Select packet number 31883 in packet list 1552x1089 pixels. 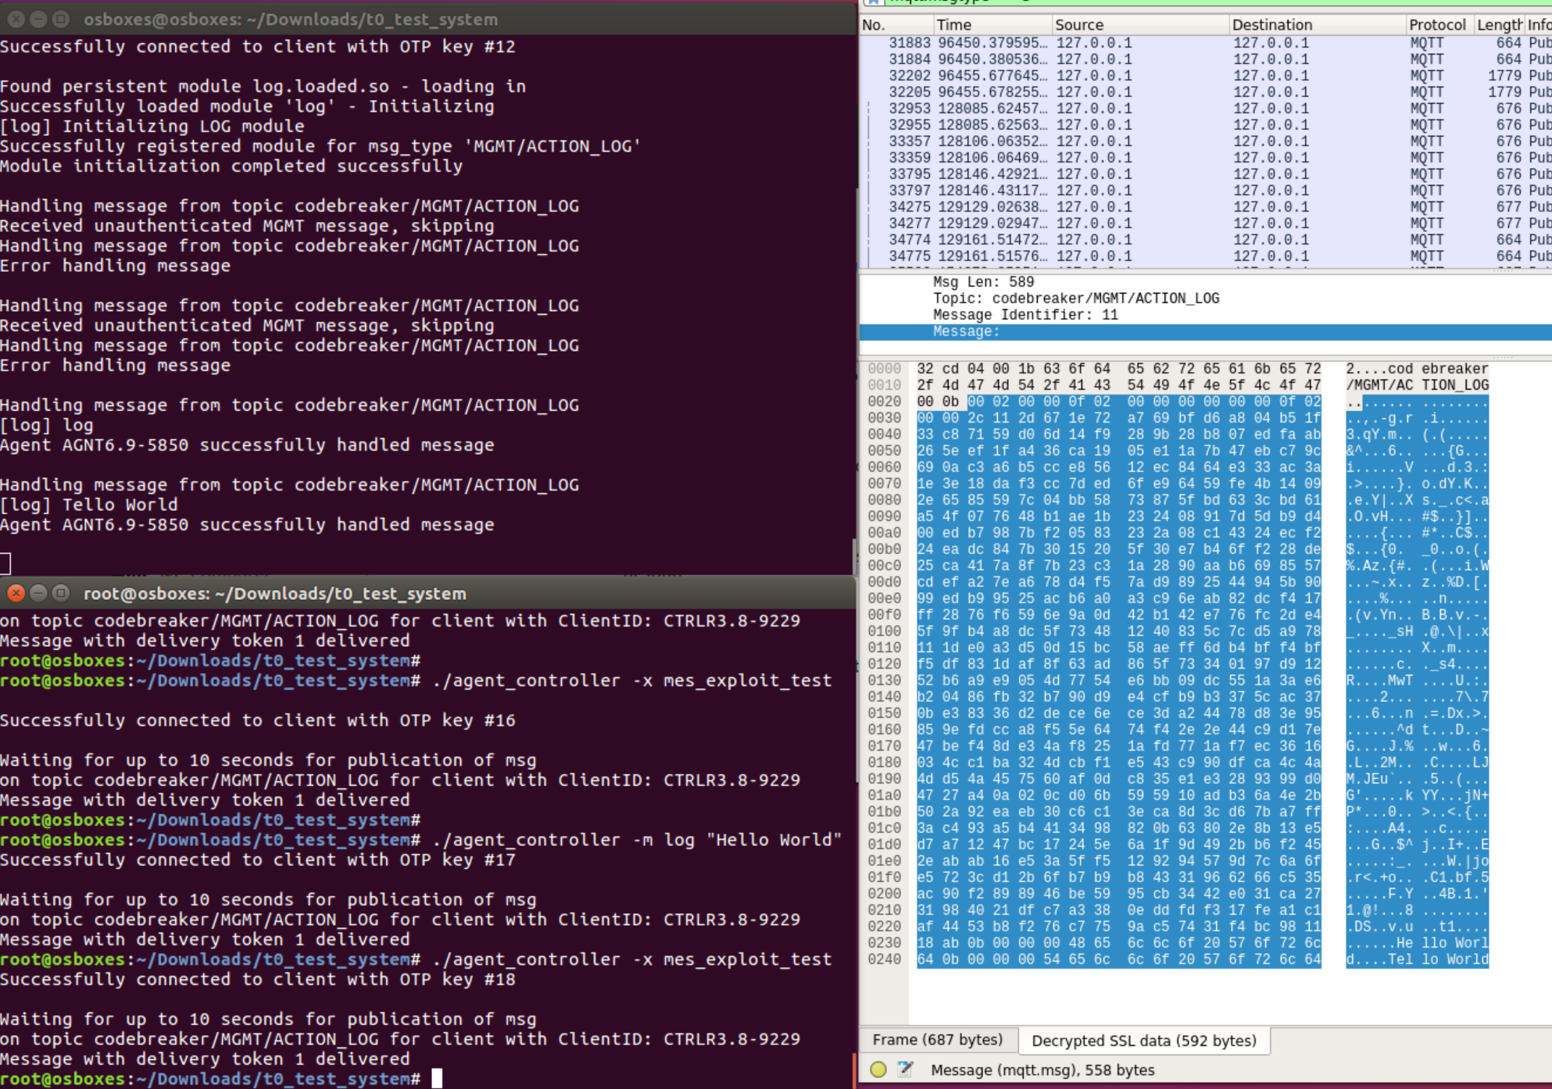pyautogui.click(x=1206, y=43)
